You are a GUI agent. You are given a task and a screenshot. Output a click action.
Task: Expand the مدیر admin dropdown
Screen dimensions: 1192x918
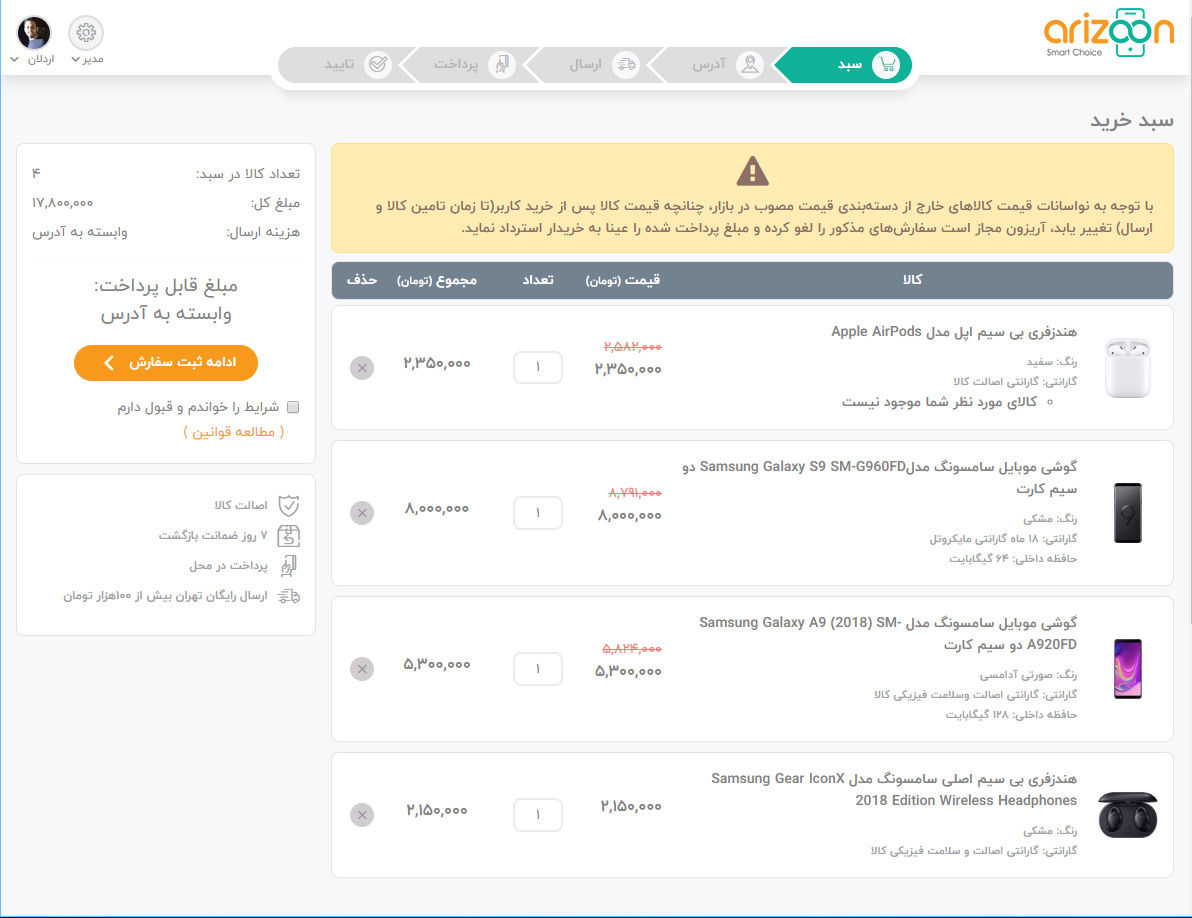click(x=87, y=59)
